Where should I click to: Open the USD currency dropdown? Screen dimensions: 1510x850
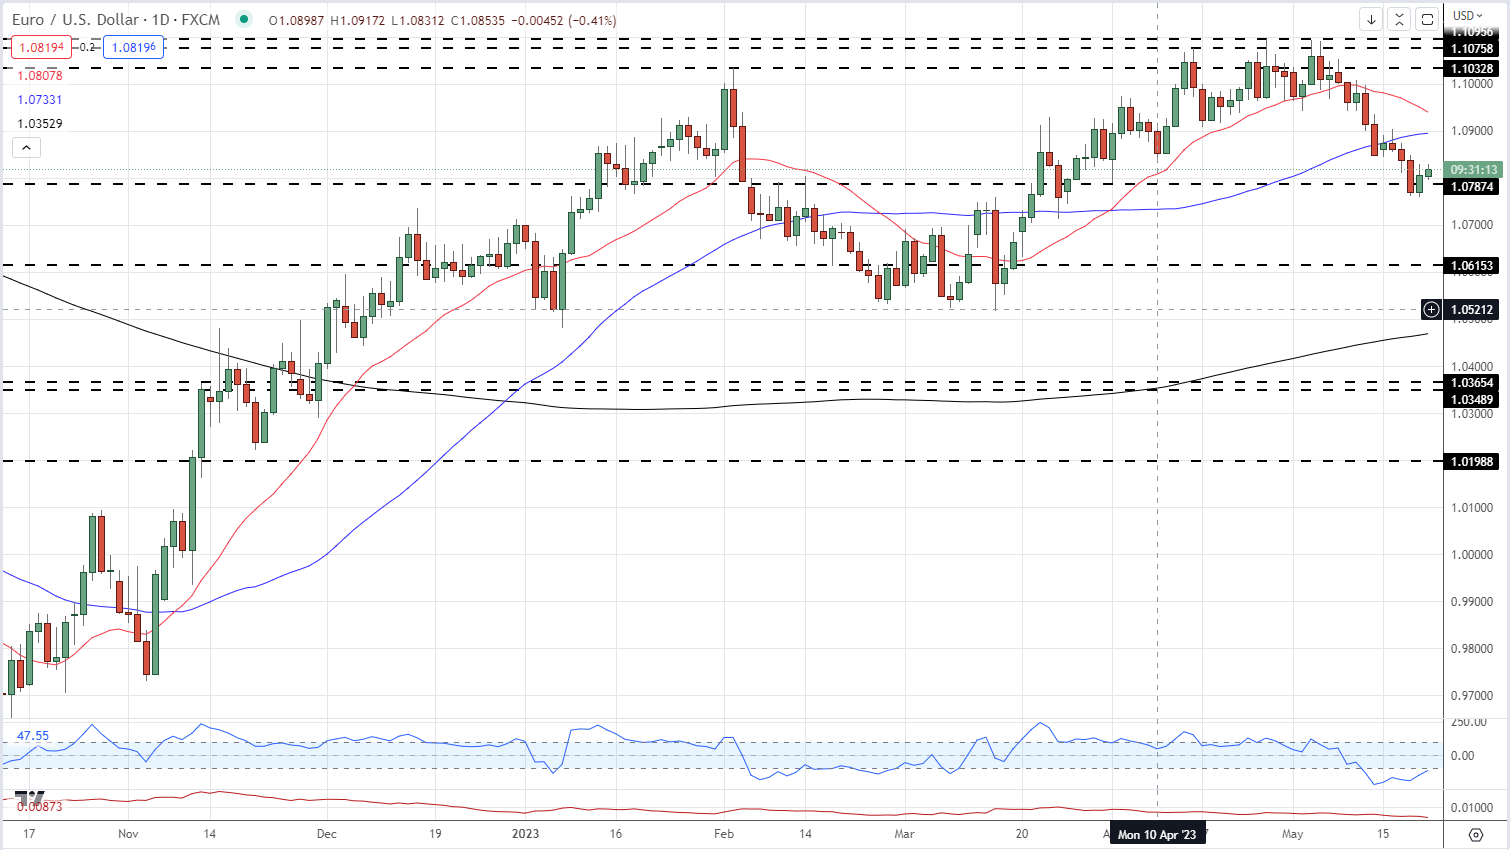pos(1469,15)
